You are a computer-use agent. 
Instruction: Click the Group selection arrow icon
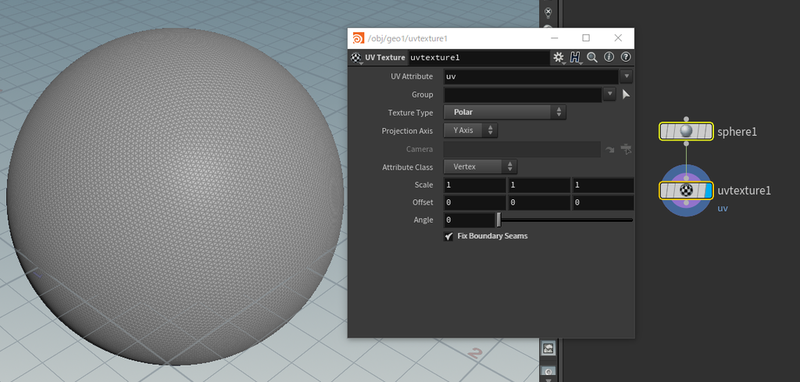(x=626, y=94)
